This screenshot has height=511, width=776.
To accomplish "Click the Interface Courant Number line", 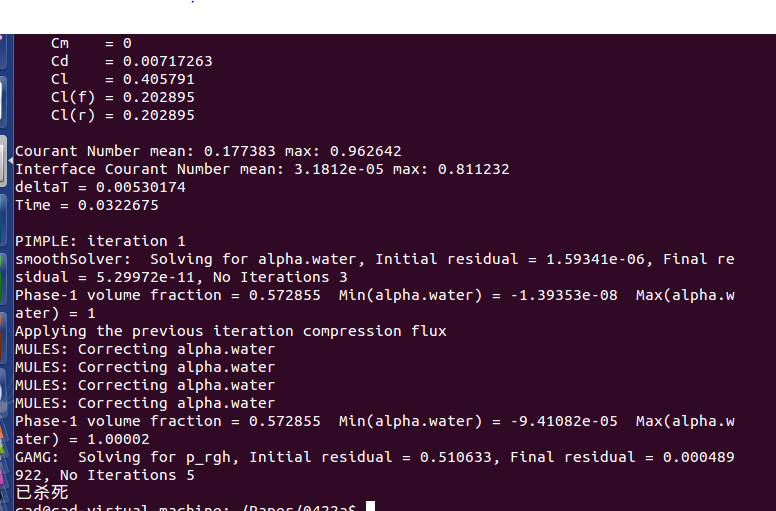I will [x=262, y=169].
